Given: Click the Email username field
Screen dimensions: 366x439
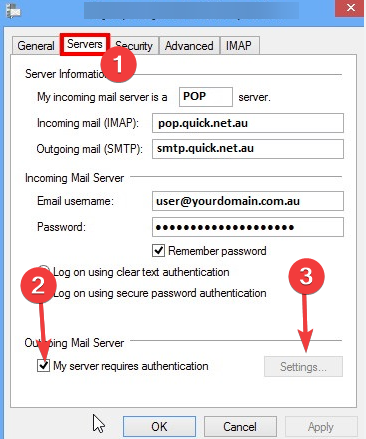Looking at the screenshot, I should click(x=248, y=201).
